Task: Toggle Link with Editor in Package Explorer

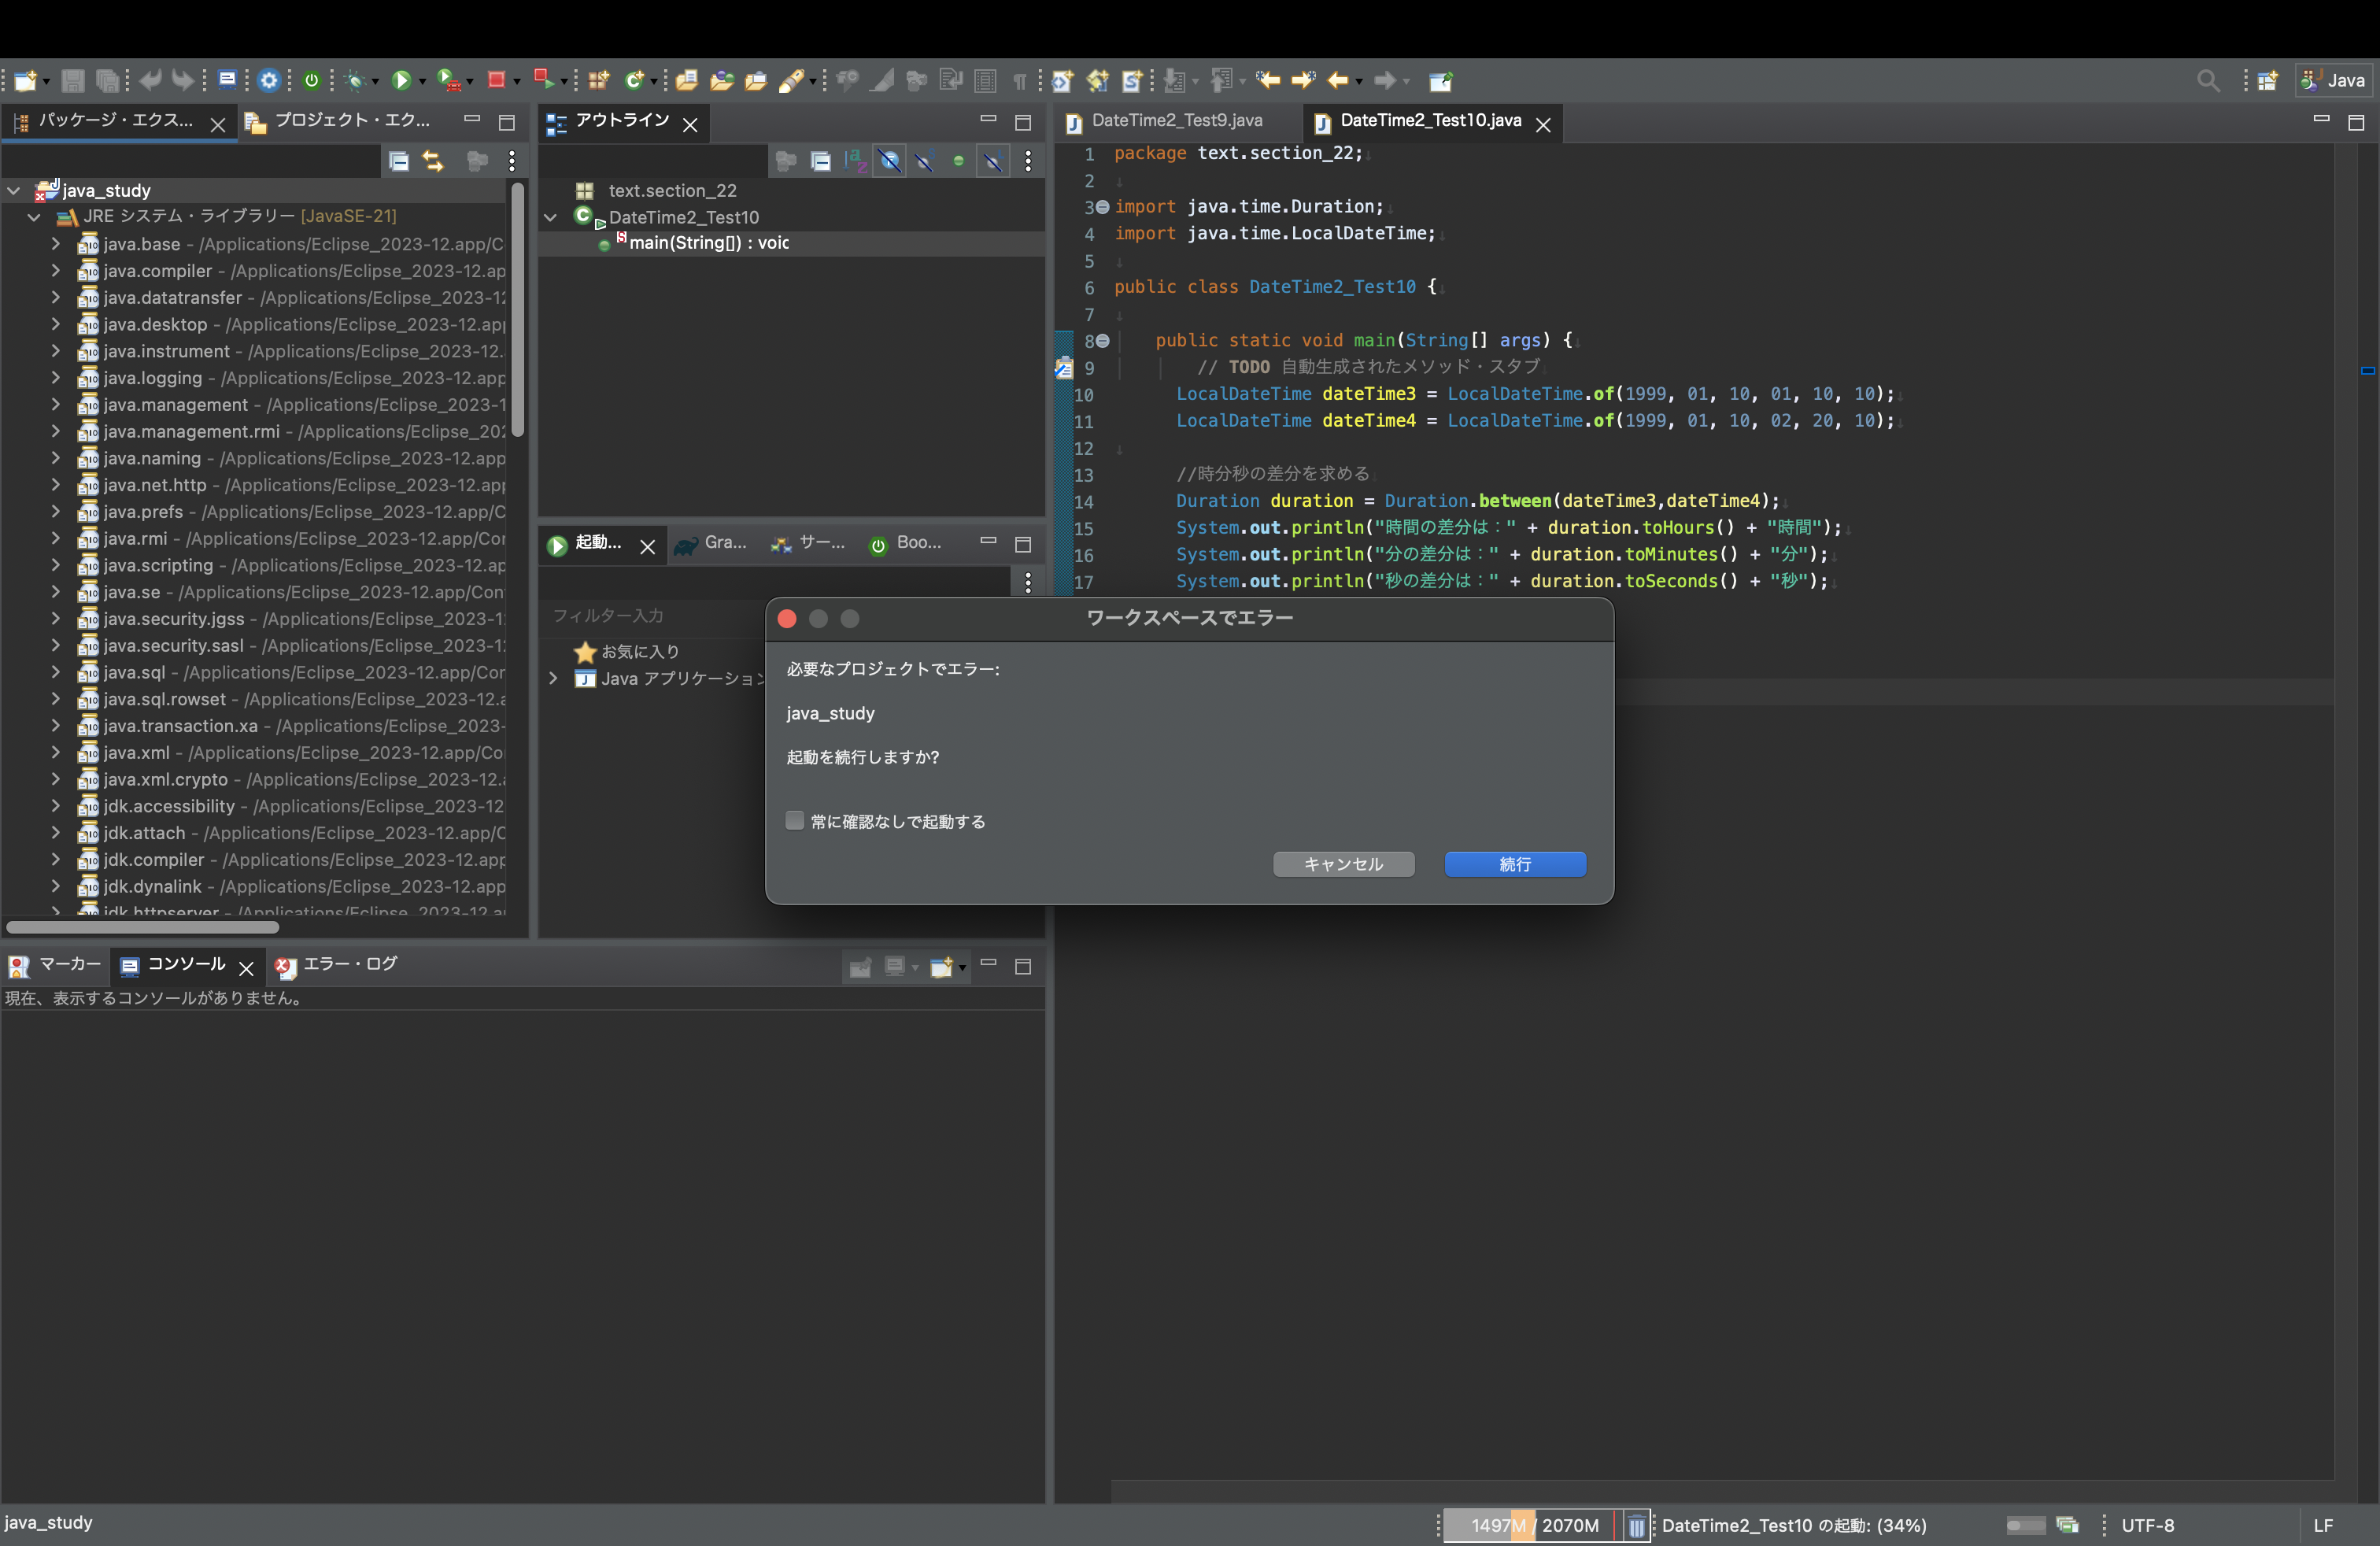Action: click(433, 161)
